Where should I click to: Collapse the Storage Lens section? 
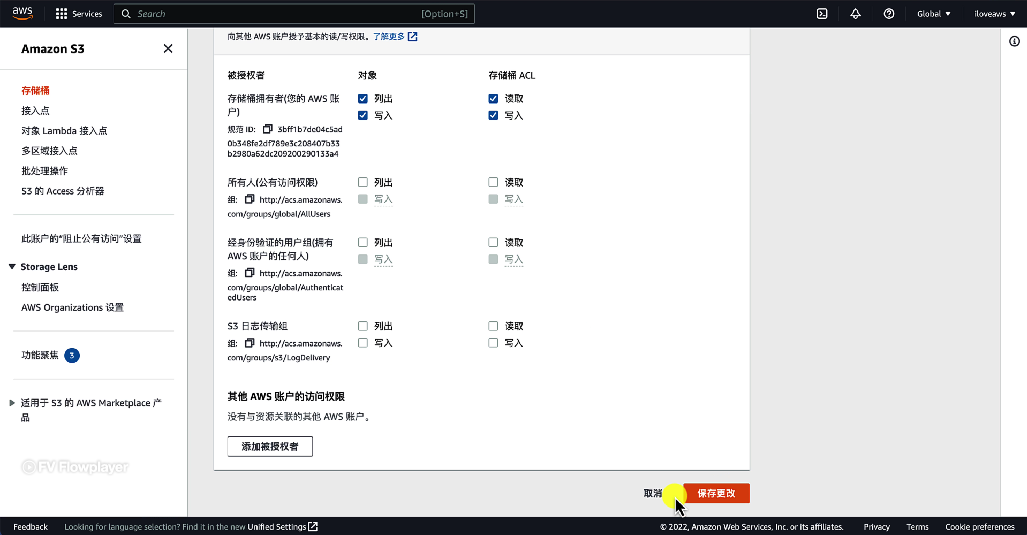(12, 267)
